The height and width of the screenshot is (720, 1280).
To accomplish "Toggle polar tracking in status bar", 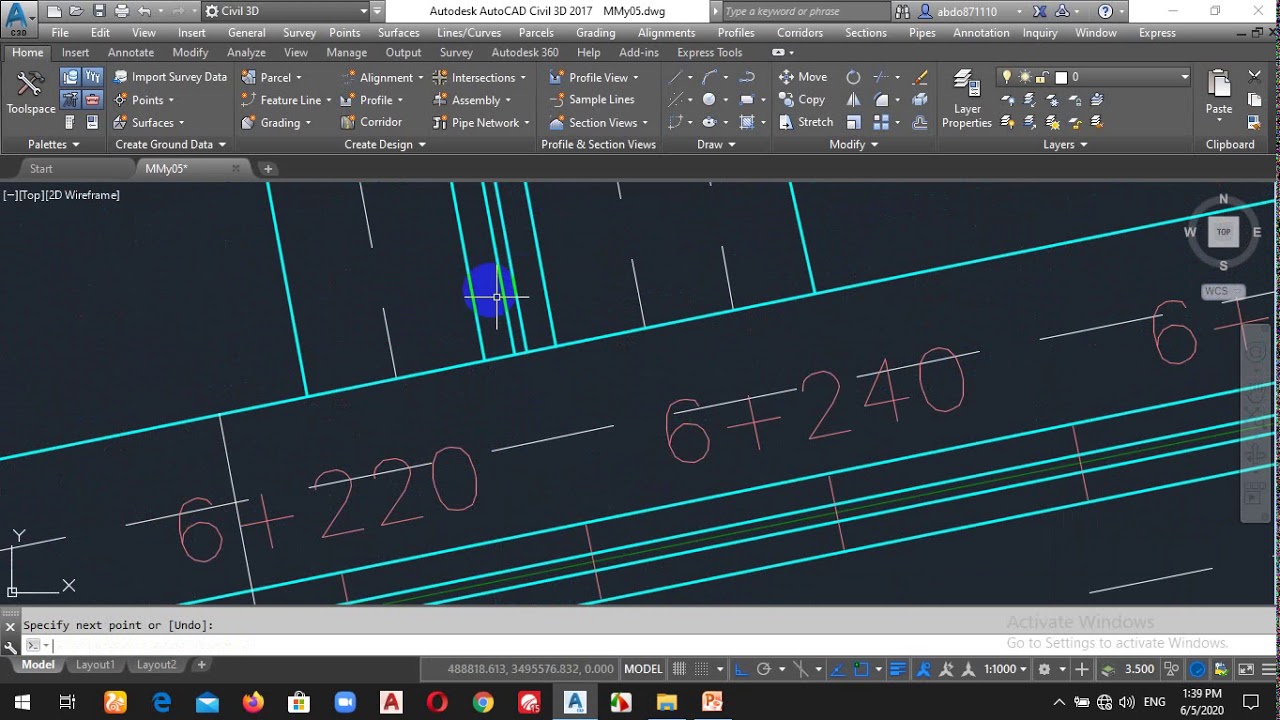I will (x=765, y=669).
